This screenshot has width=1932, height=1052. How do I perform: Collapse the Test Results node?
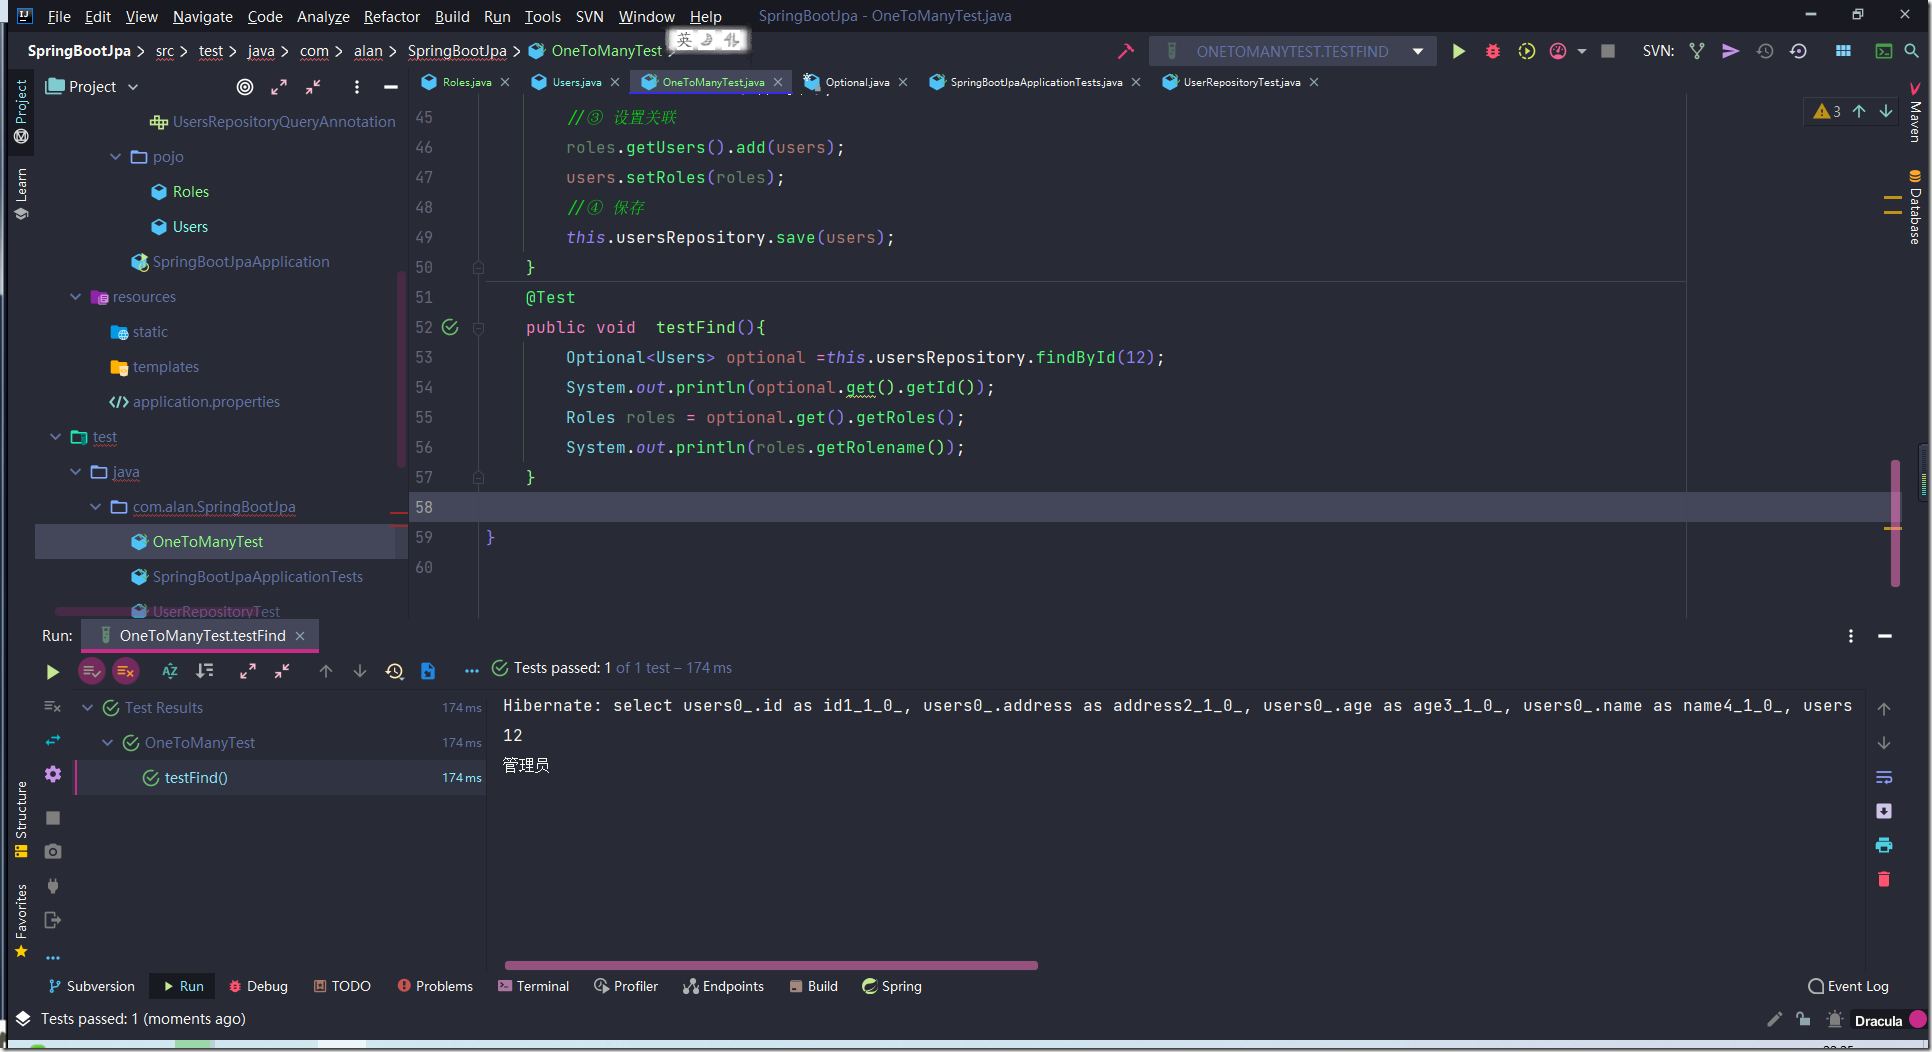[x=87, y=708]
